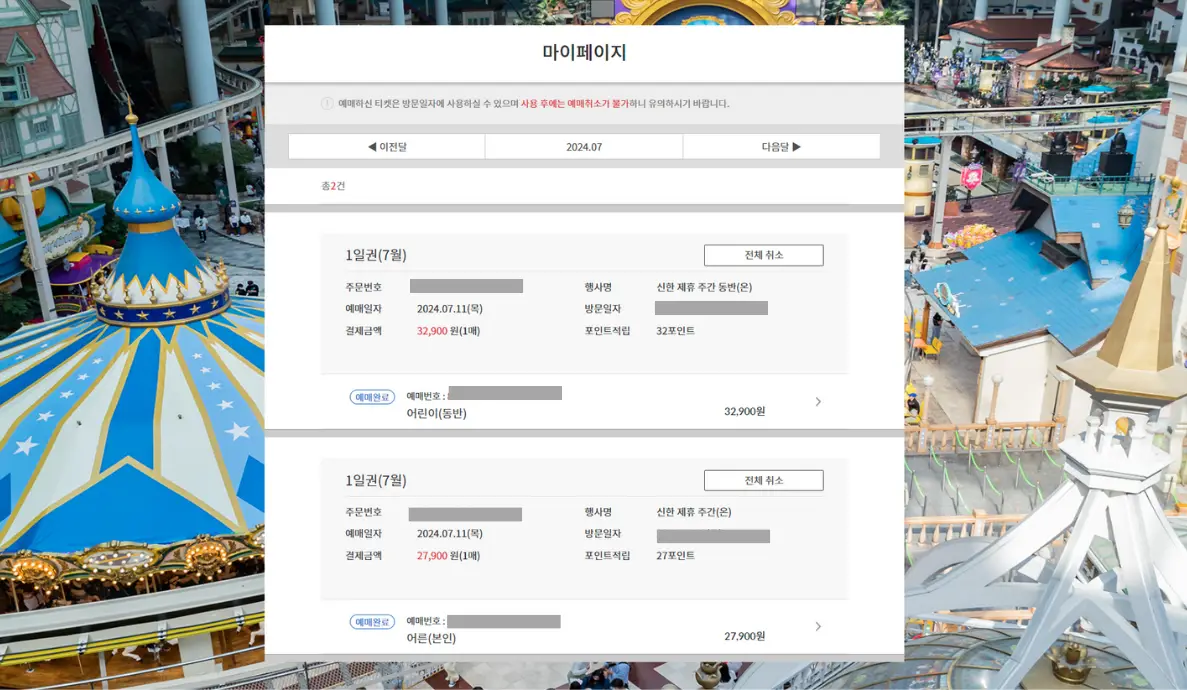The width and height of the screenshot is (1187, 690).
Task: Open details via chevron on the 27,900원 booking
Action: [818, 626]
